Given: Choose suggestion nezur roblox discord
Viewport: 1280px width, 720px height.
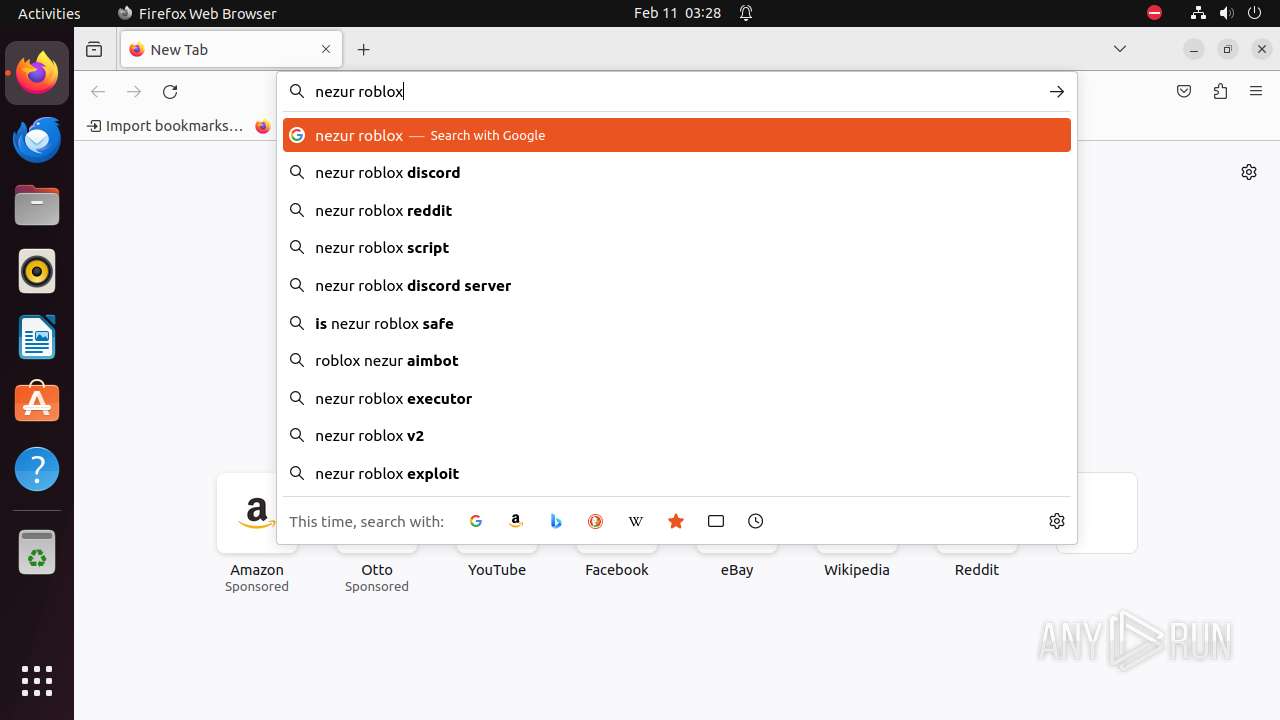Looking at the screenshot, I should [x=677, y=173].
